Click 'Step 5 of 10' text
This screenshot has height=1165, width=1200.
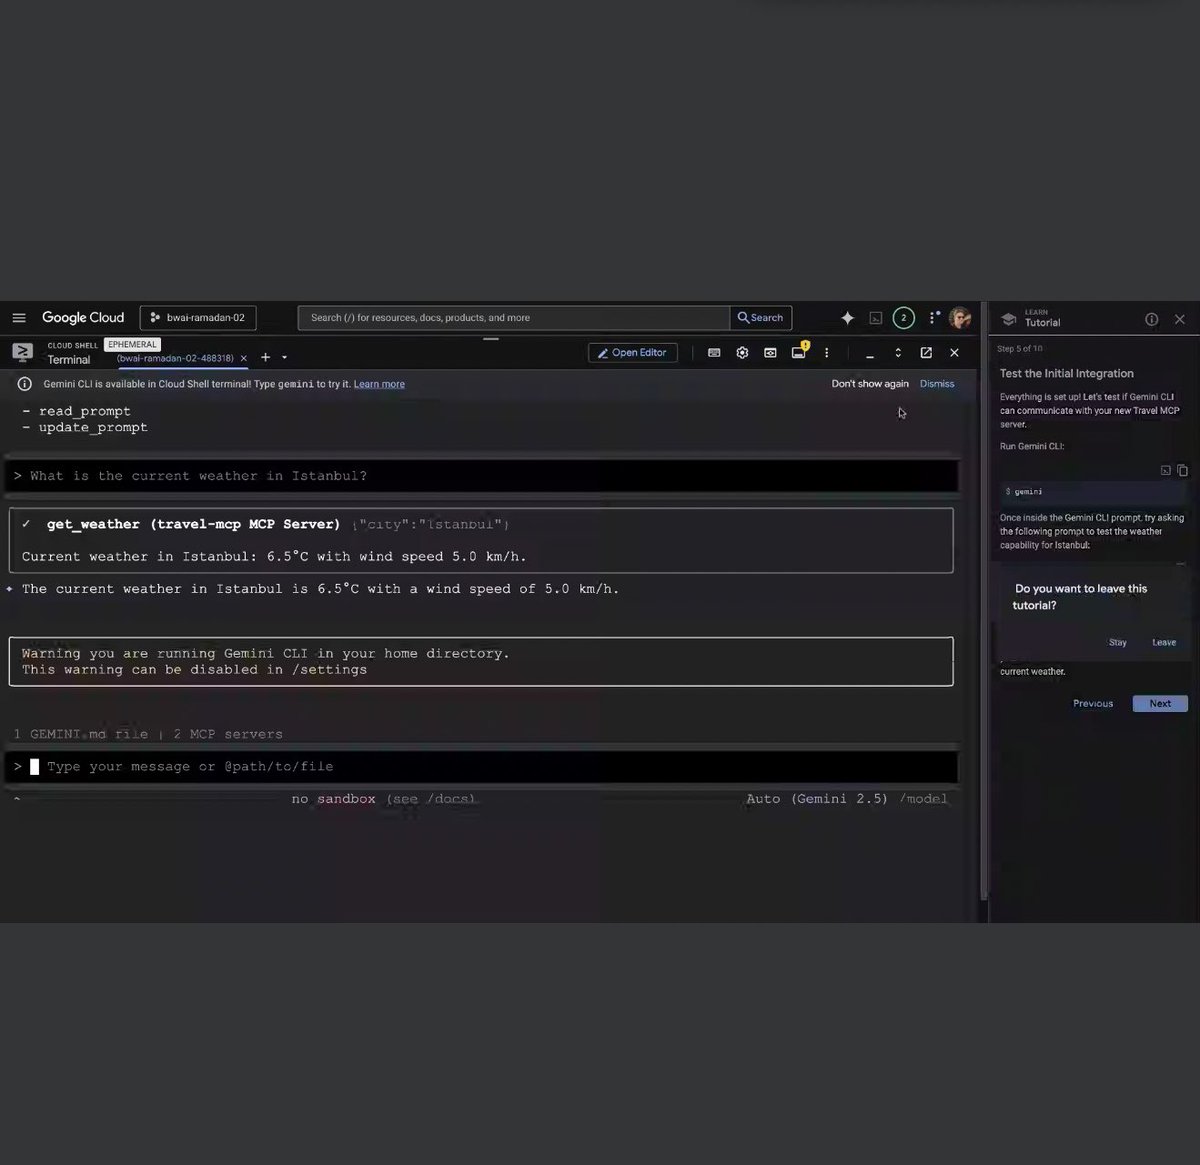click(x=1020, y=349)
